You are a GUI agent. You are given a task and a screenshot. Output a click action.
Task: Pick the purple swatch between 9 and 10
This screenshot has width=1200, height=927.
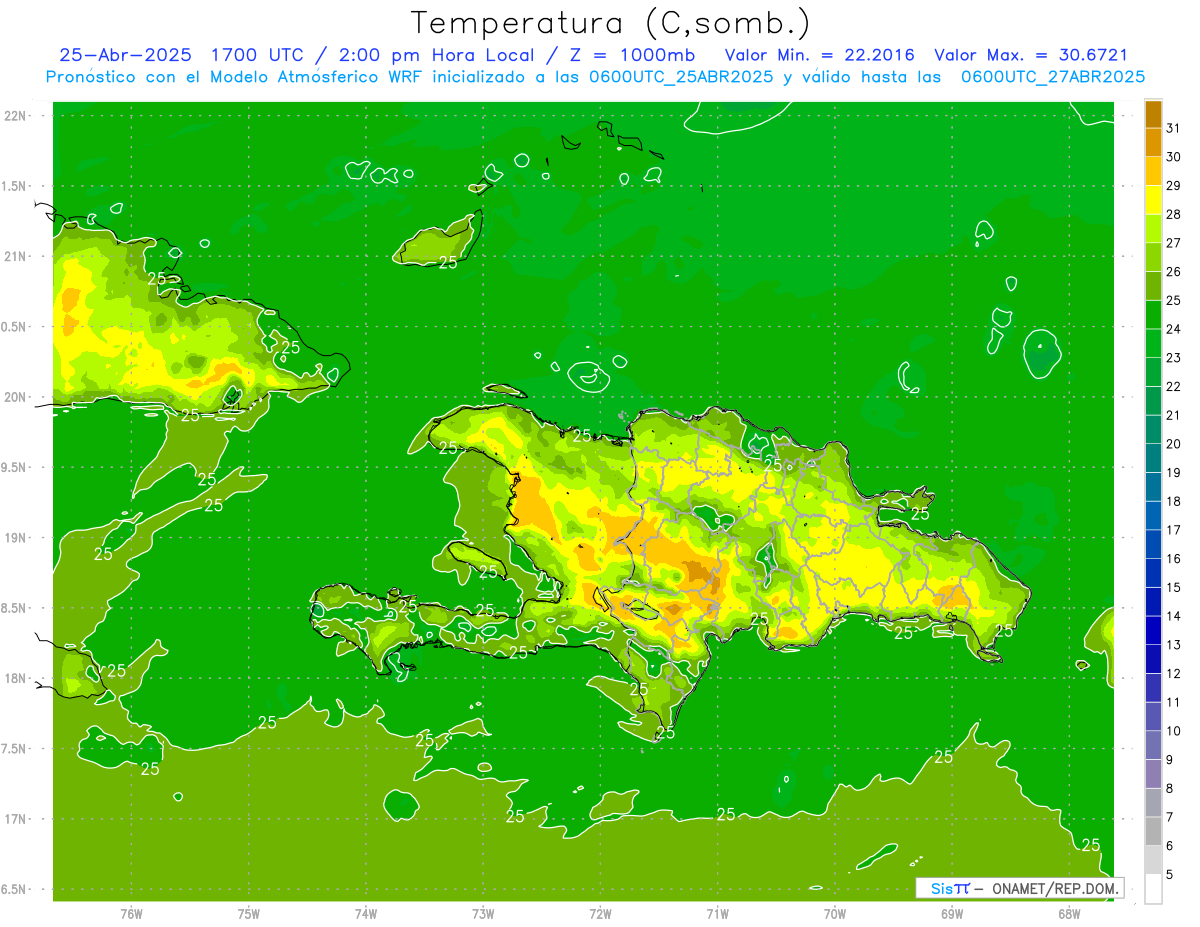(1153, 745)
